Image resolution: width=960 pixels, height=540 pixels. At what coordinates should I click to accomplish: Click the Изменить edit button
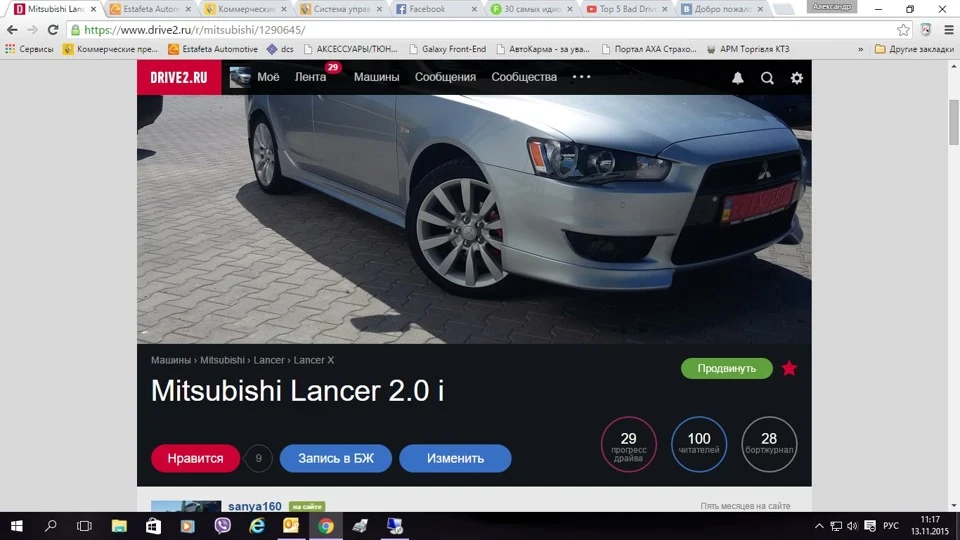pyautogui.click(x=455, y=458)
